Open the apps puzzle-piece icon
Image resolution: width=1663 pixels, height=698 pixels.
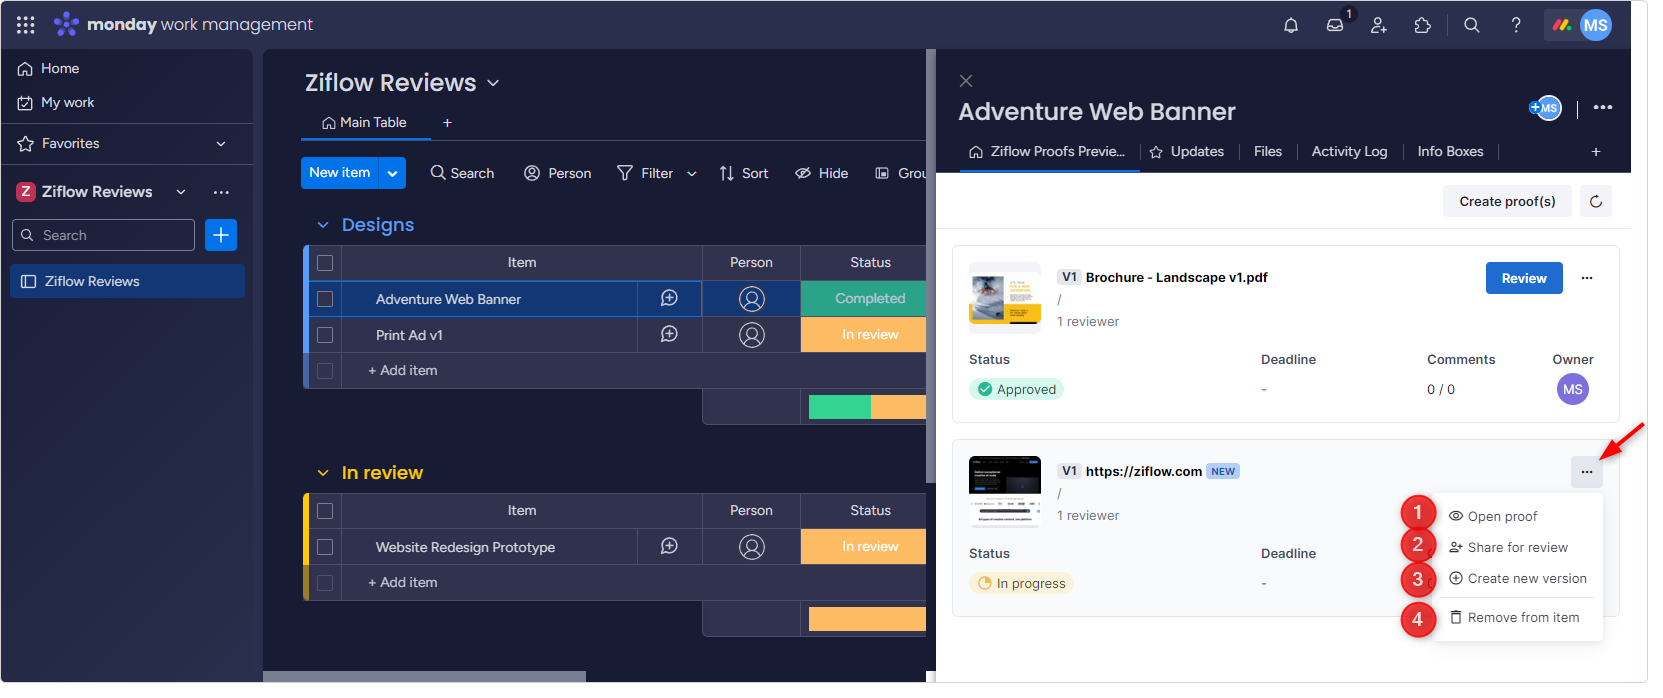pyautogui.click(x=1423, y=25)
